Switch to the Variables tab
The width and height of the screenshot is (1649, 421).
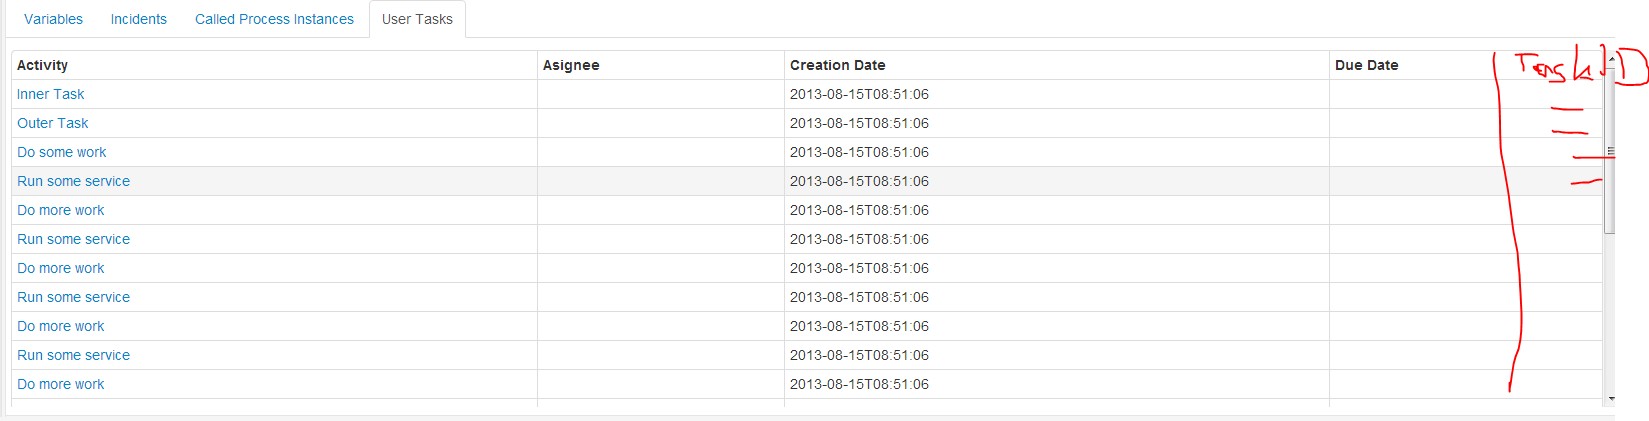coord(53,19)
